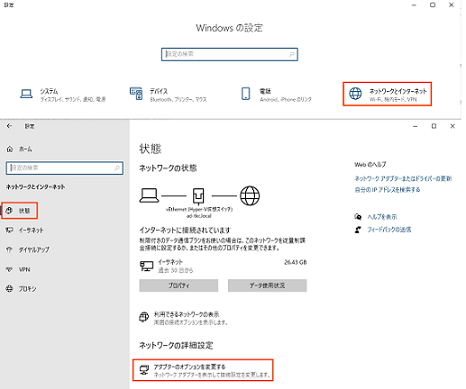Click the vEthernet adapter icon in diagram
The height and width of the screenshot is (389, 466).
(199, 196)
